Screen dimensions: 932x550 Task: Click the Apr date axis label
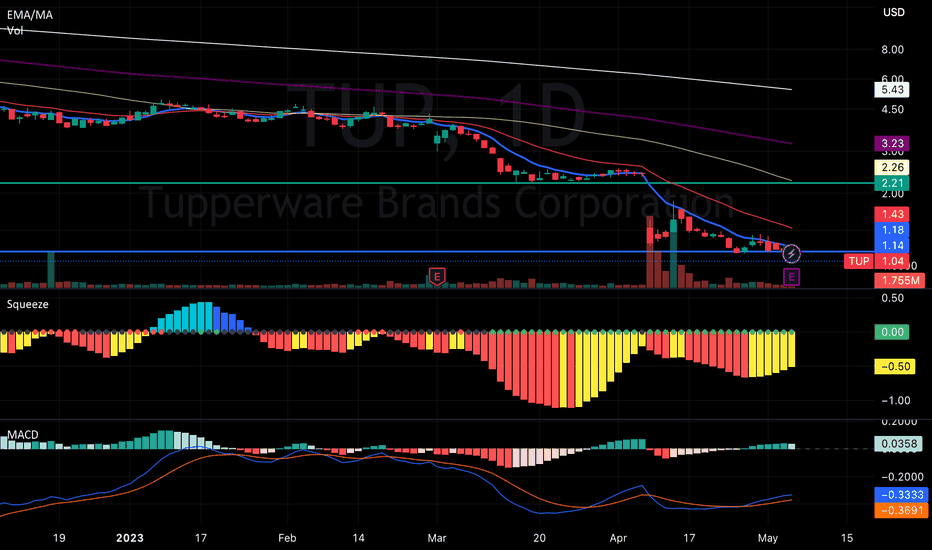(618, 538)
